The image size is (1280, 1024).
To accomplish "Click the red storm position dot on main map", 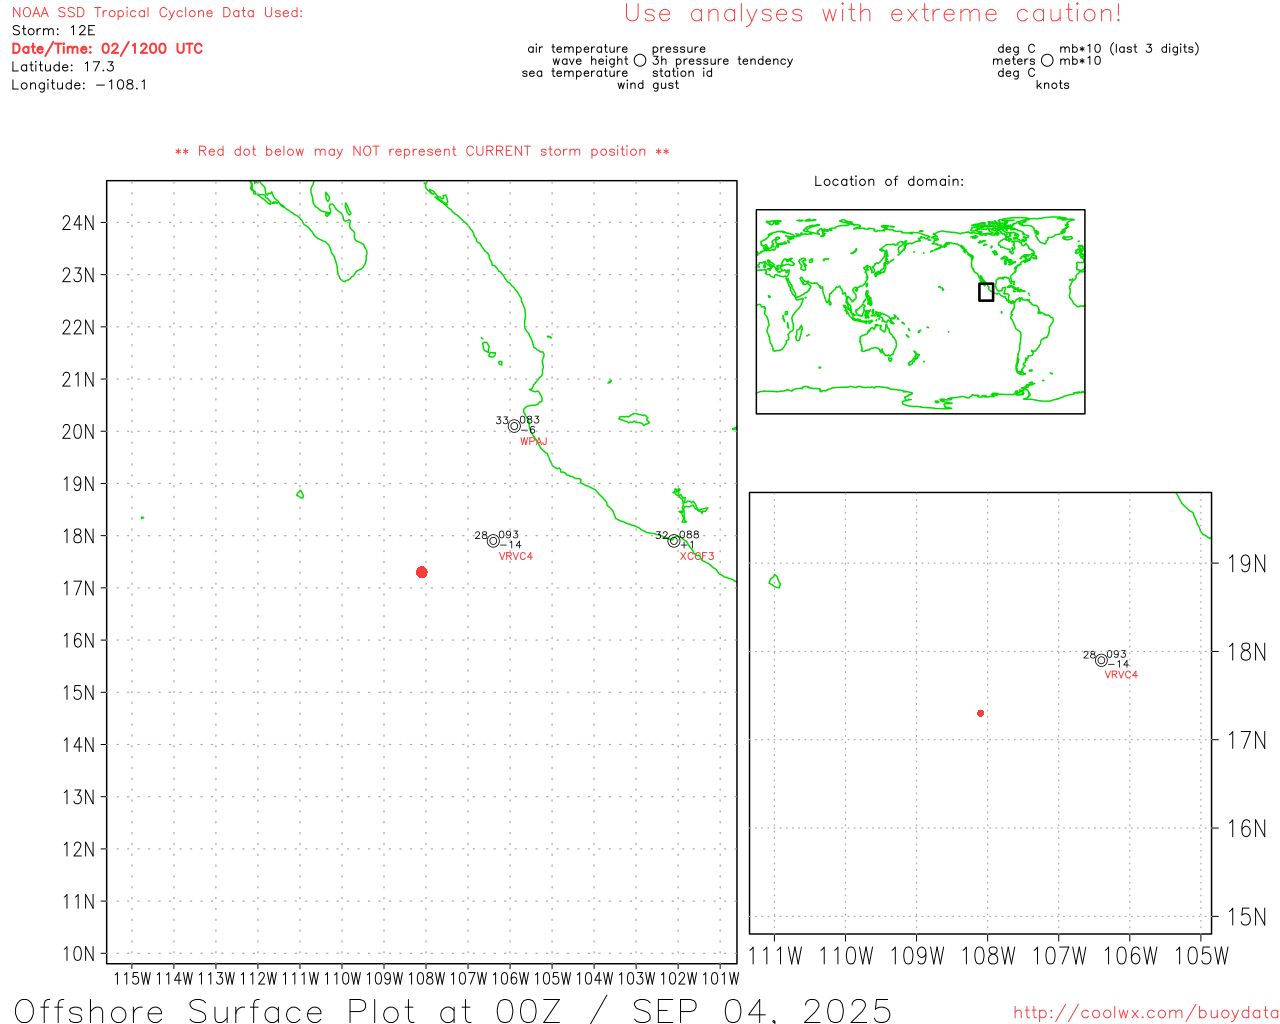I will (x=422, y=572).
